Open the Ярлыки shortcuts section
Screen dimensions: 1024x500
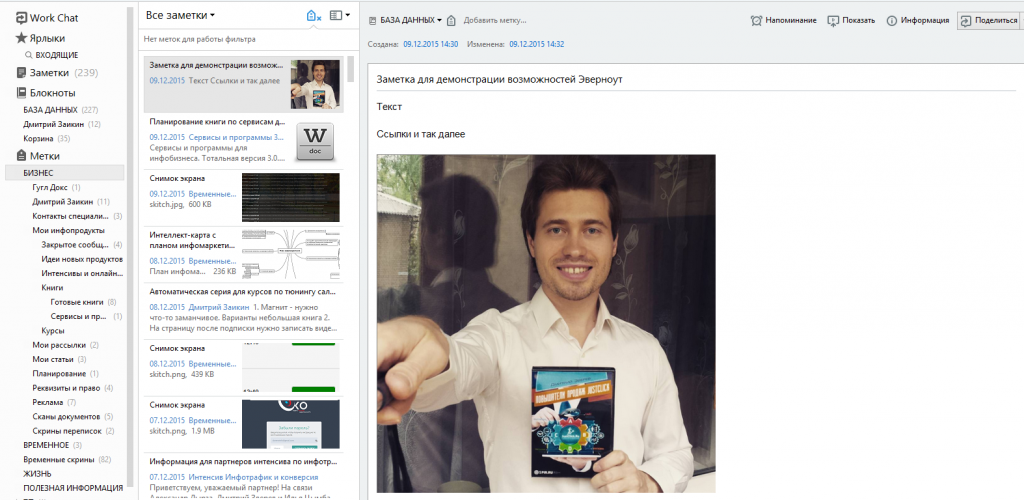[x=40, y=39]
